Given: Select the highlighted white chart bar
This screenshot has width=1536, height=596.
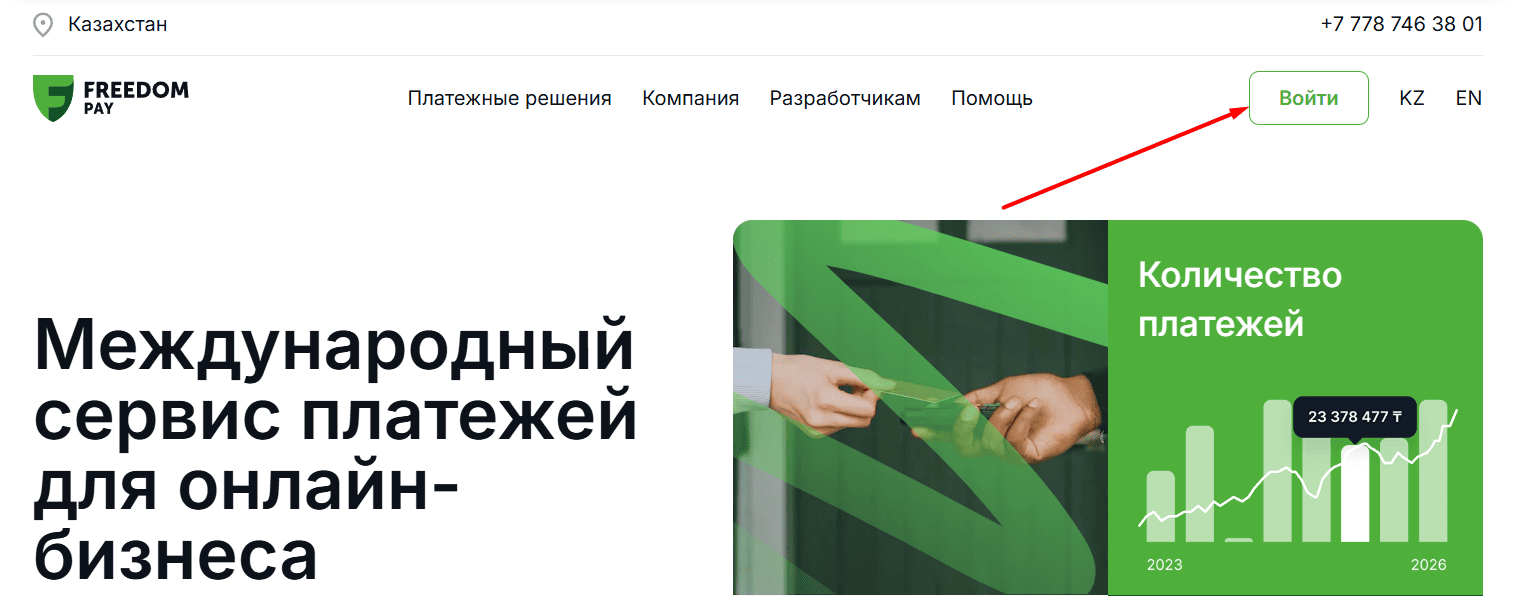Looking at the screenshot, I should pos(1355,494).
